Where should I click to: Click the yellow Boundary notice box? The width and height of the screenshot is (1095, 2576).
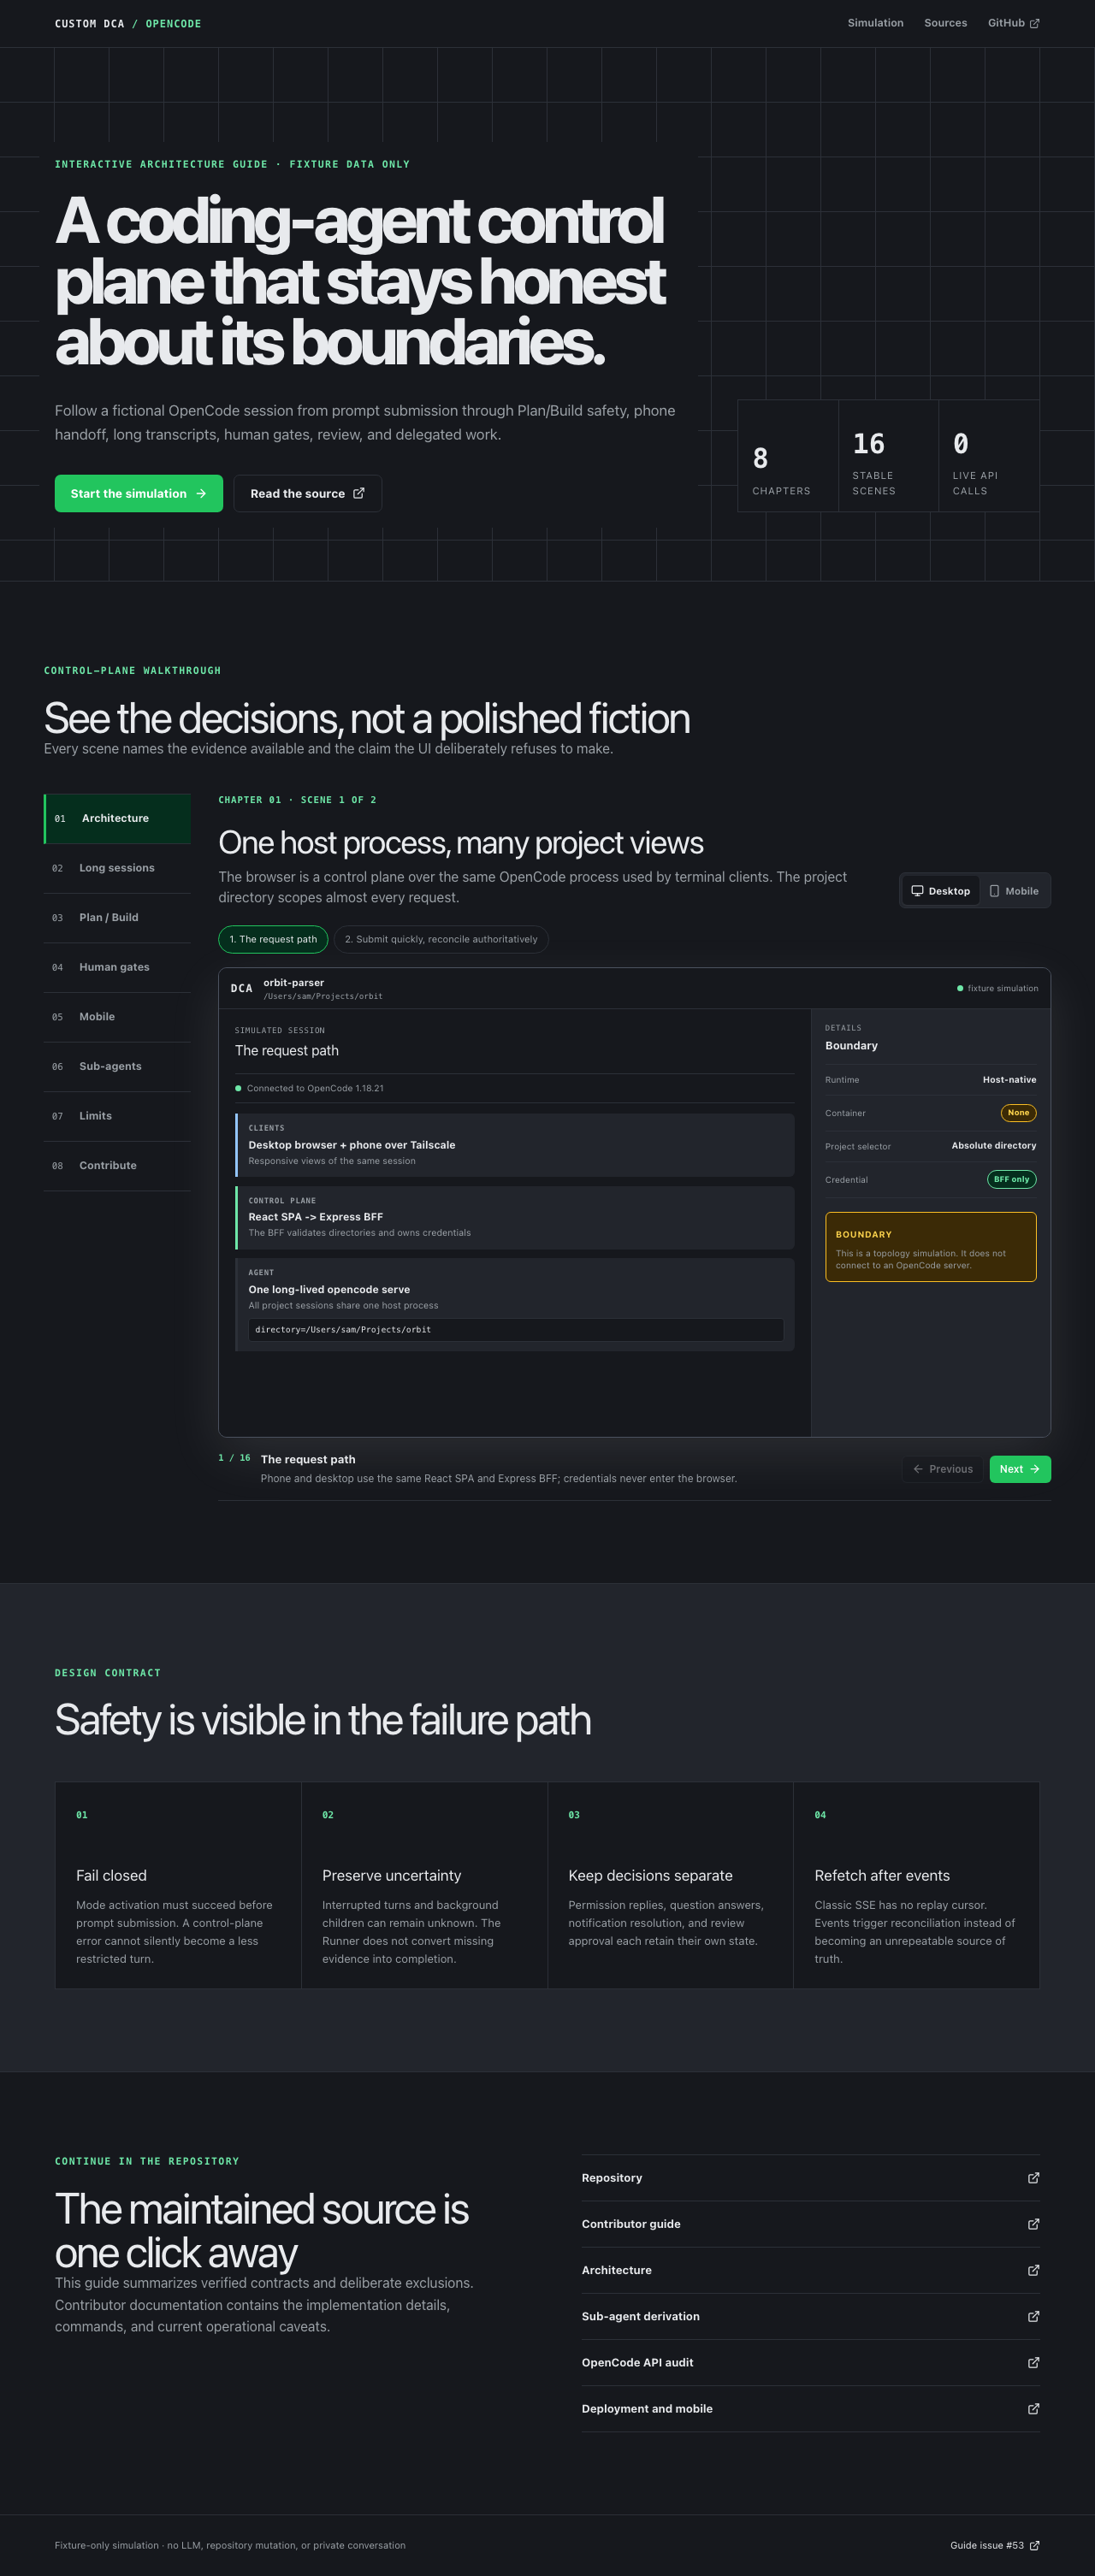click(930, 1246)
